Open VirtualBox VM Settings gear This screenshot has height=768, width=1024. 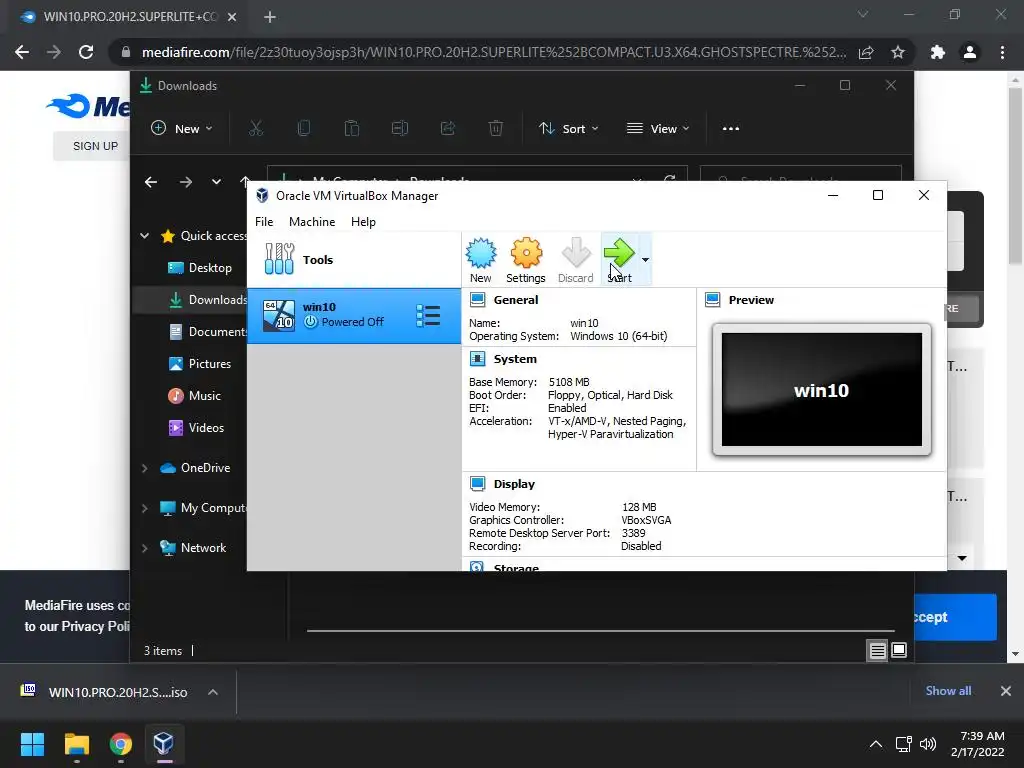pyautogui.click(x=526, y=260)
